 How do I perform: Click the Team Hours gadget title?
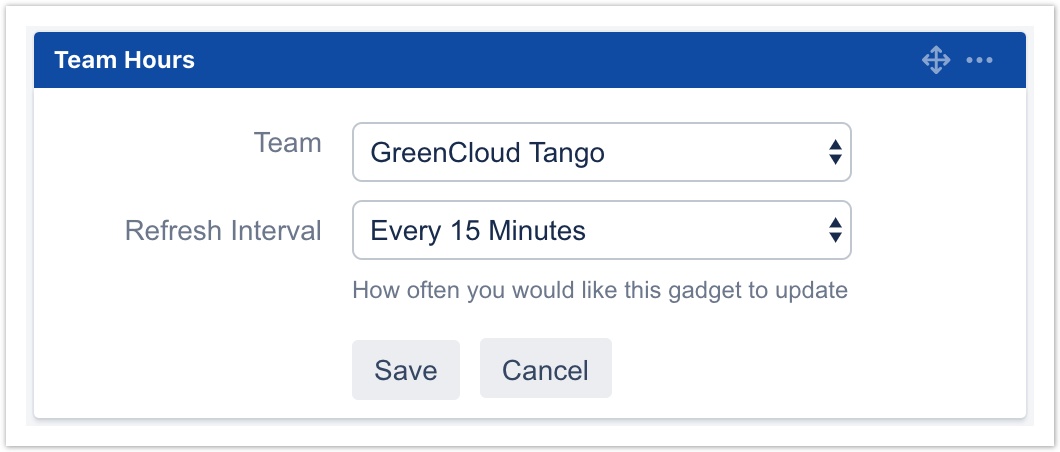124,60
